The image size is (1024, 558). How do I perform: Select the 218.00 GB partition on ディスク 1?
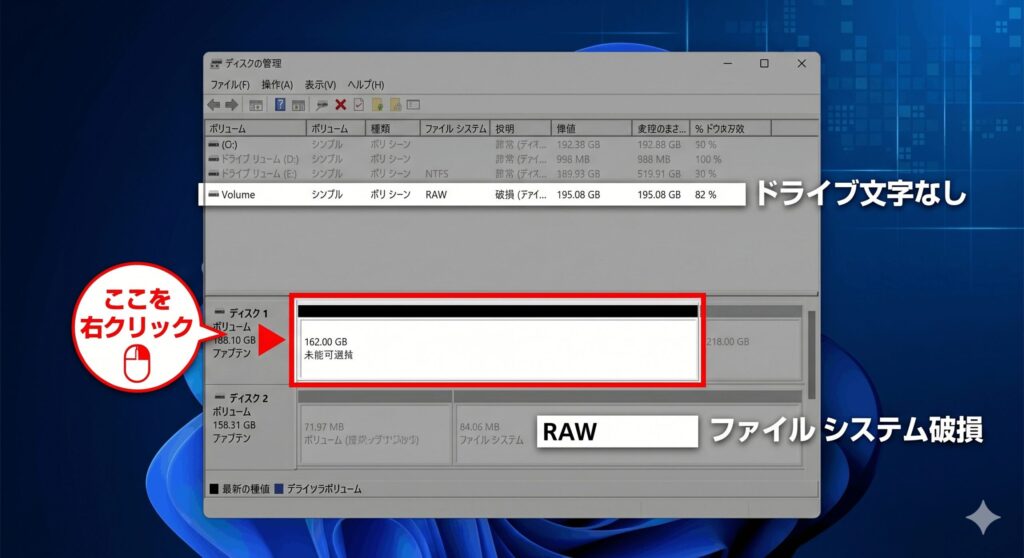coord(752,344)
